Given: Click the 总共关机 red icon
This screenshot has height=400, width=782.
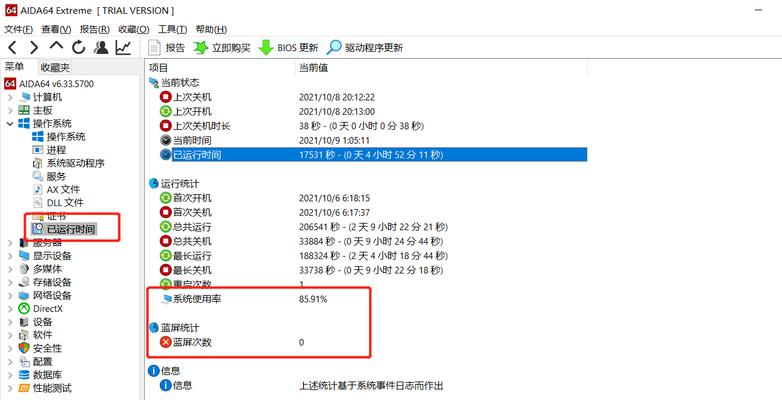Looking at the screenshot, I should pyautogui.click(x=165, y=241).
